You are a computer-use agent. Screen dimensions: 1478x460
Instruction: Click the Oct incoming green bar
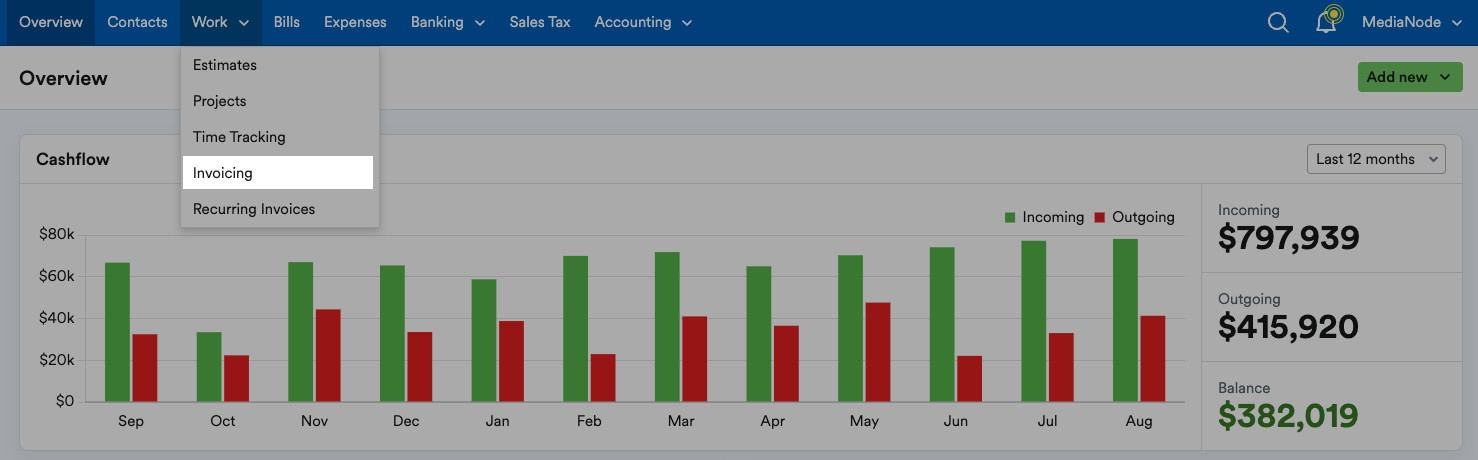coord(209,367)
